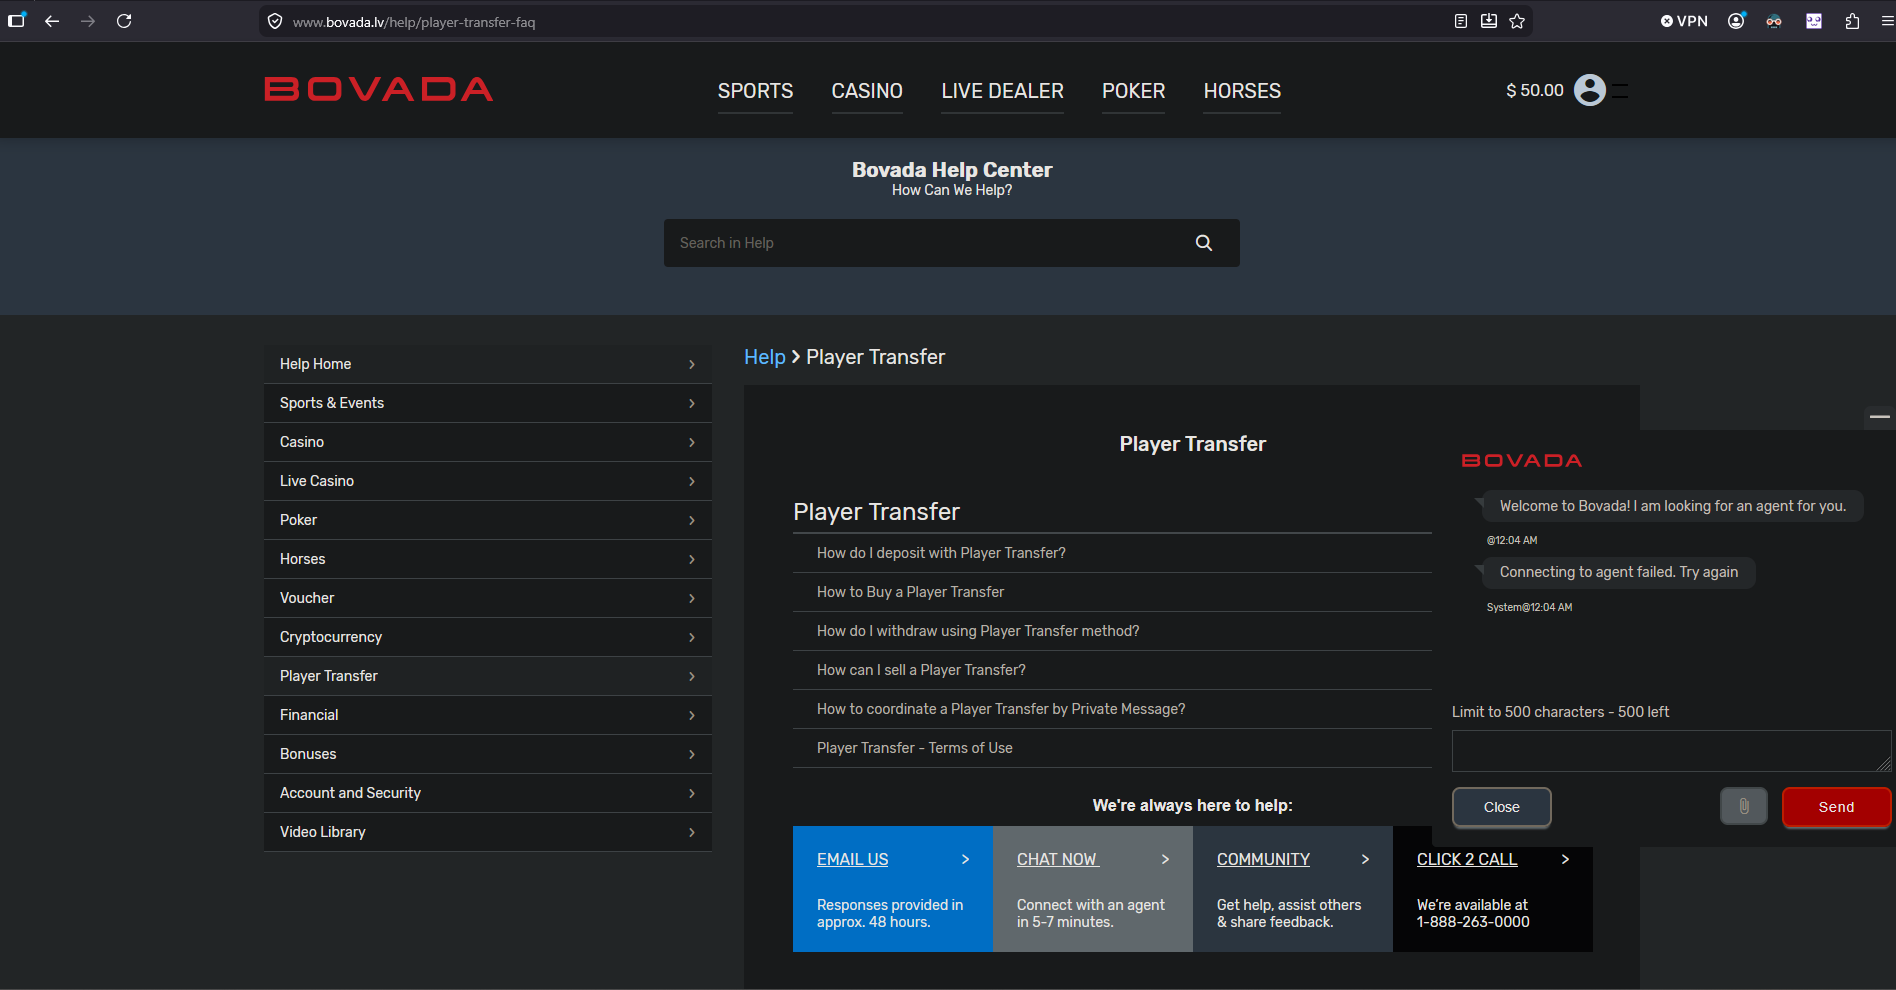Open 'How to Buy a Player Transfer'
The height and width of the screenshot is (990, 1896).
pyautogui.click(x=910, y=592)
